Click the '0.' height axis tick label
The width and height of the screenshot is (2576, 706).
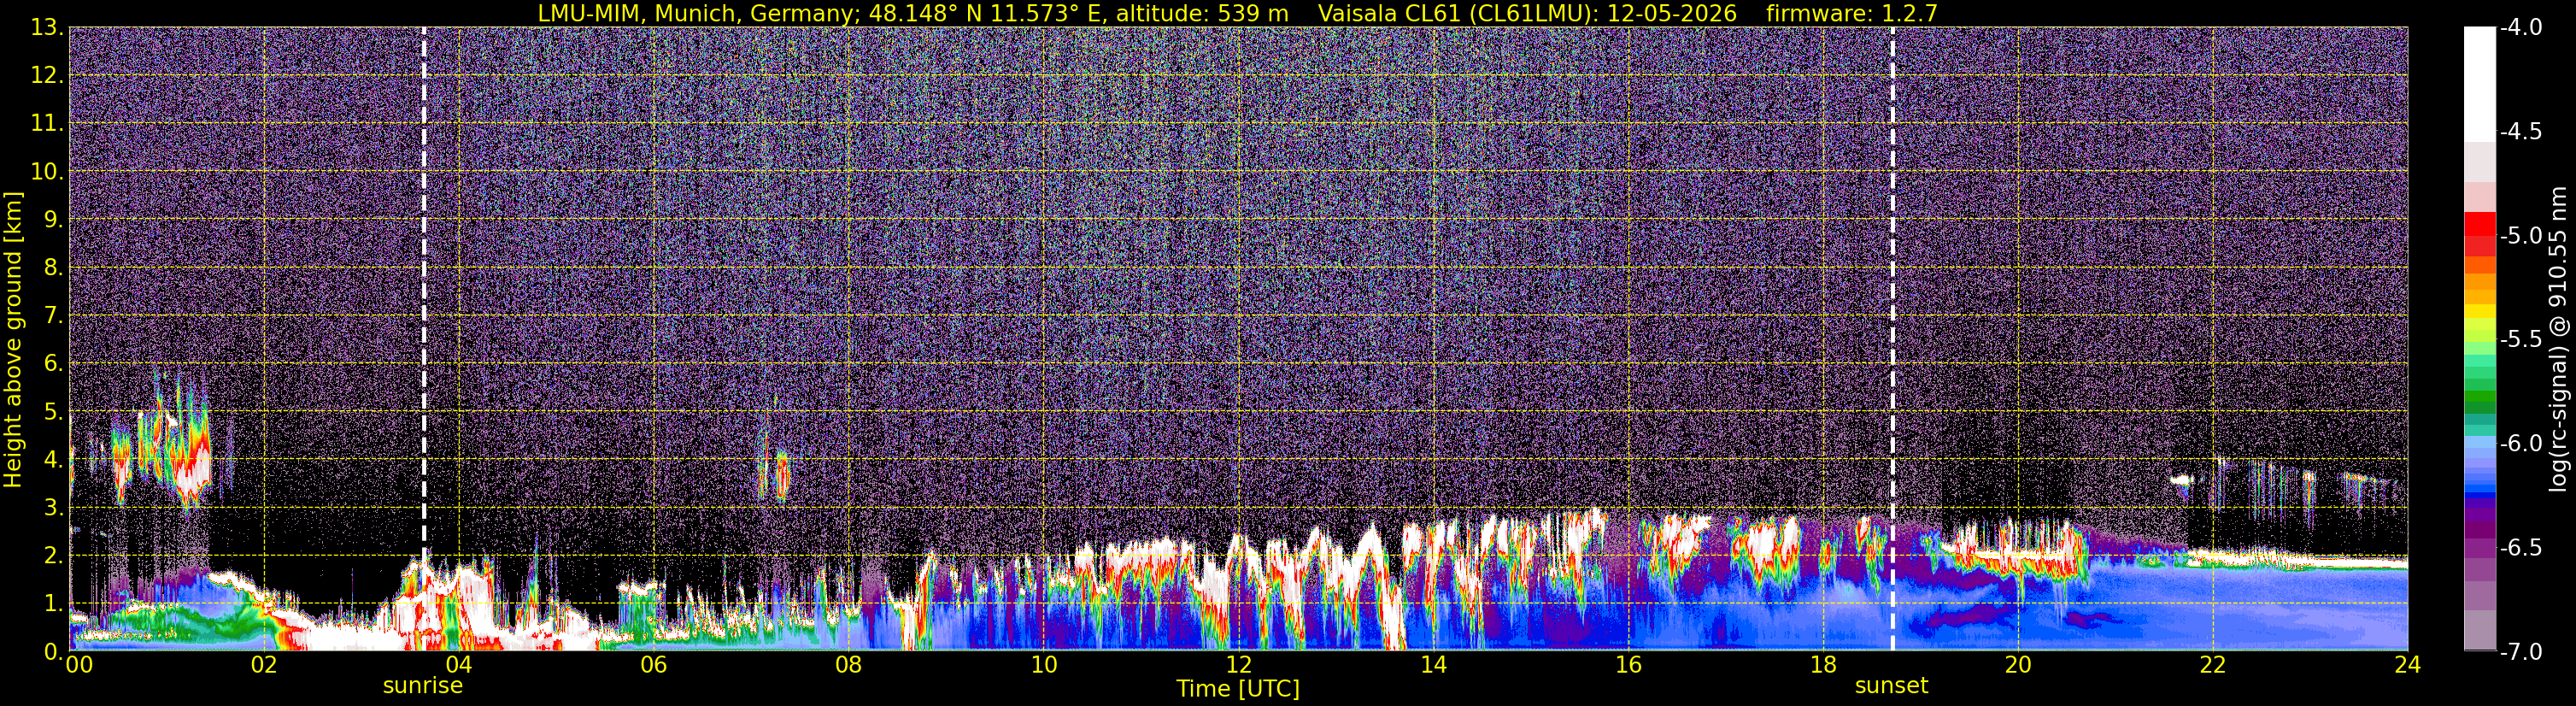(x=54, y=652)
